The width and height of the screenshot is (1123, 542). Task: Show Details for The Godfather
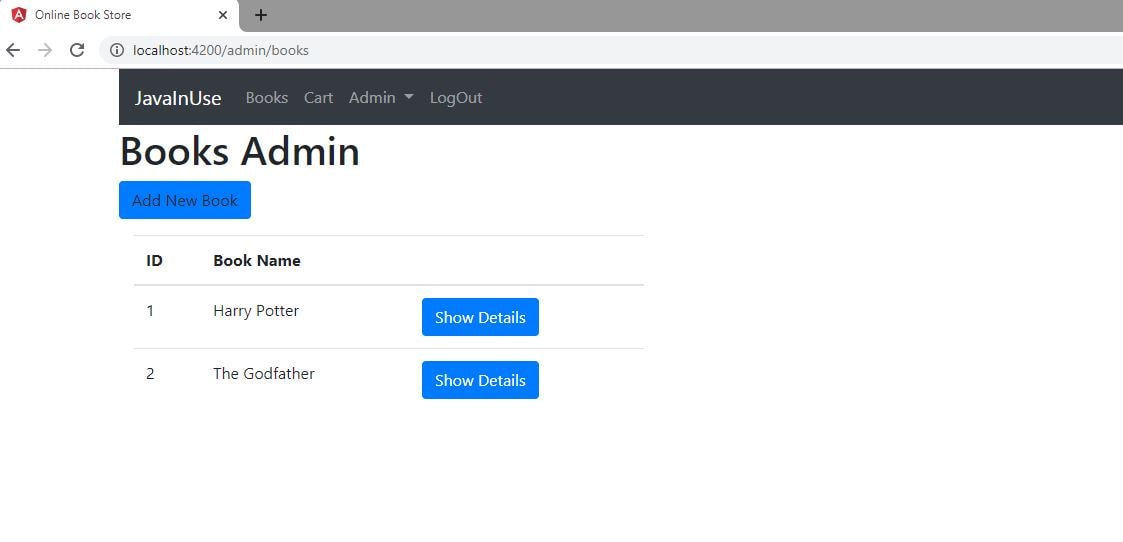click(x=480, y=380)
